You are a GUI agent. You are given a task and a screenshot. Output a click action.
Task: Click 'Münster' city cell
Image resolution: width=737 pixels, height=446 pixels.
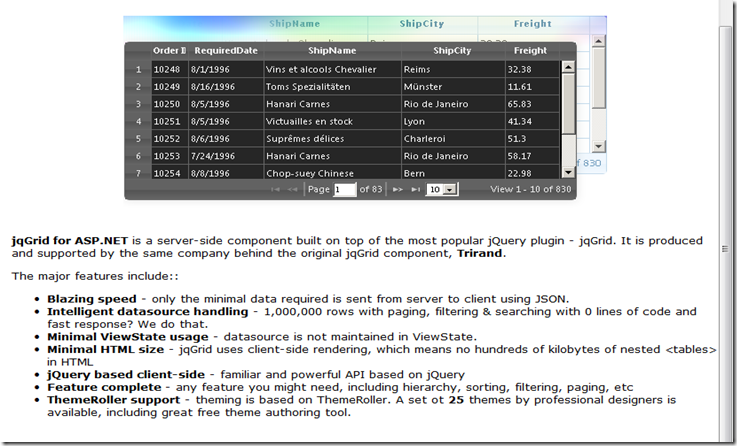click(x=453, y=86)
